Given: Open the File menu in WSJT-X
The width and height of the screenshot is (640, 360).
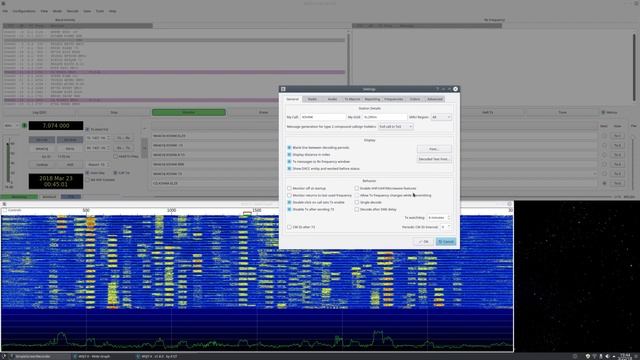Looking at the screenshot, I should pos(5,11).
